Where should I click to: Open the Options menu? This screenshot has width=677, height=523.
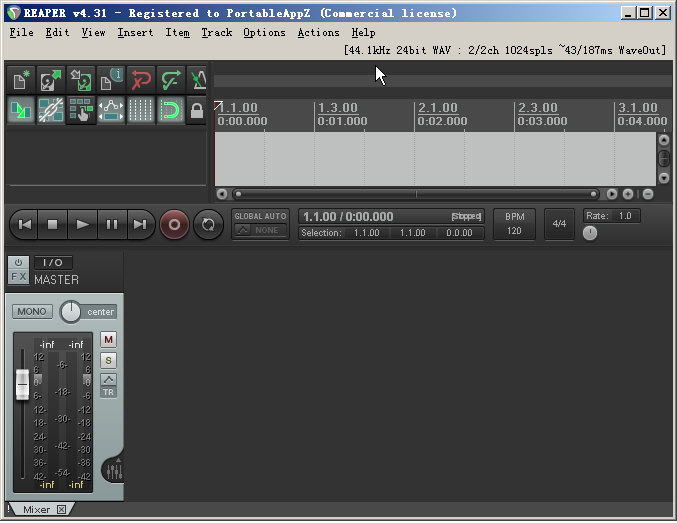264,33
